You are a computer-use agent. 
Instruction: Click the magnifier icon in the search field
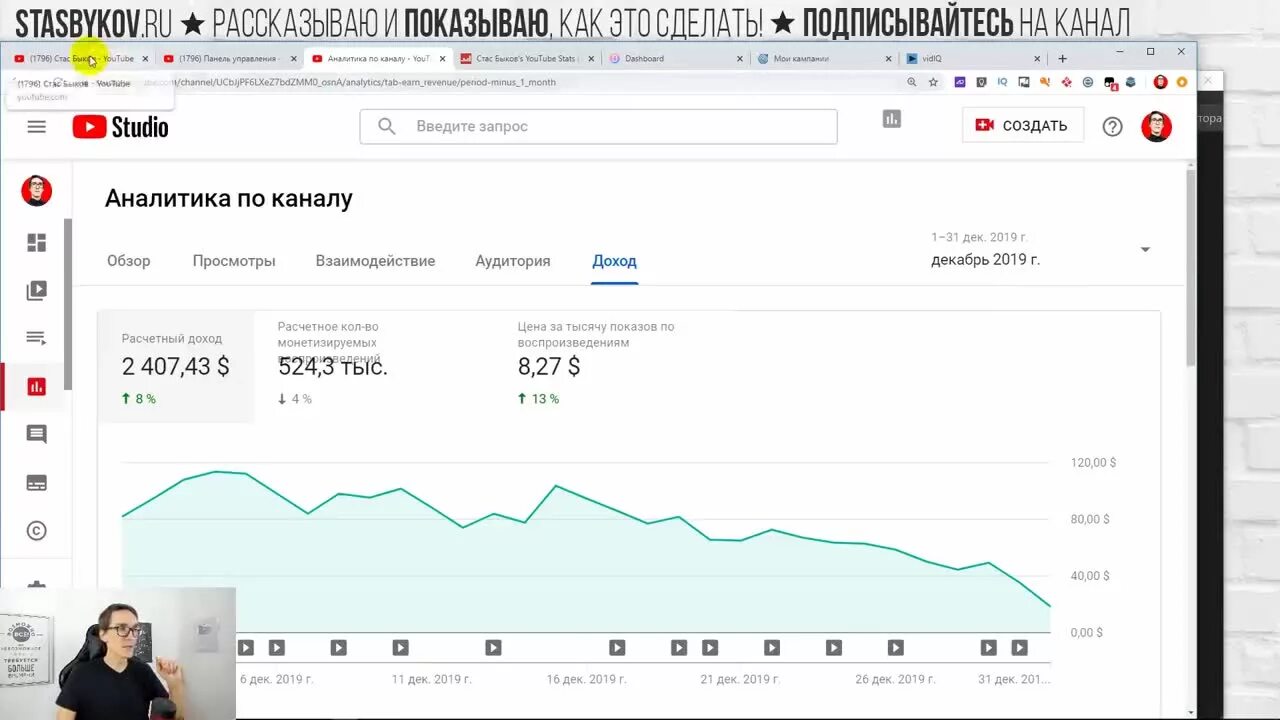point(386,126)
